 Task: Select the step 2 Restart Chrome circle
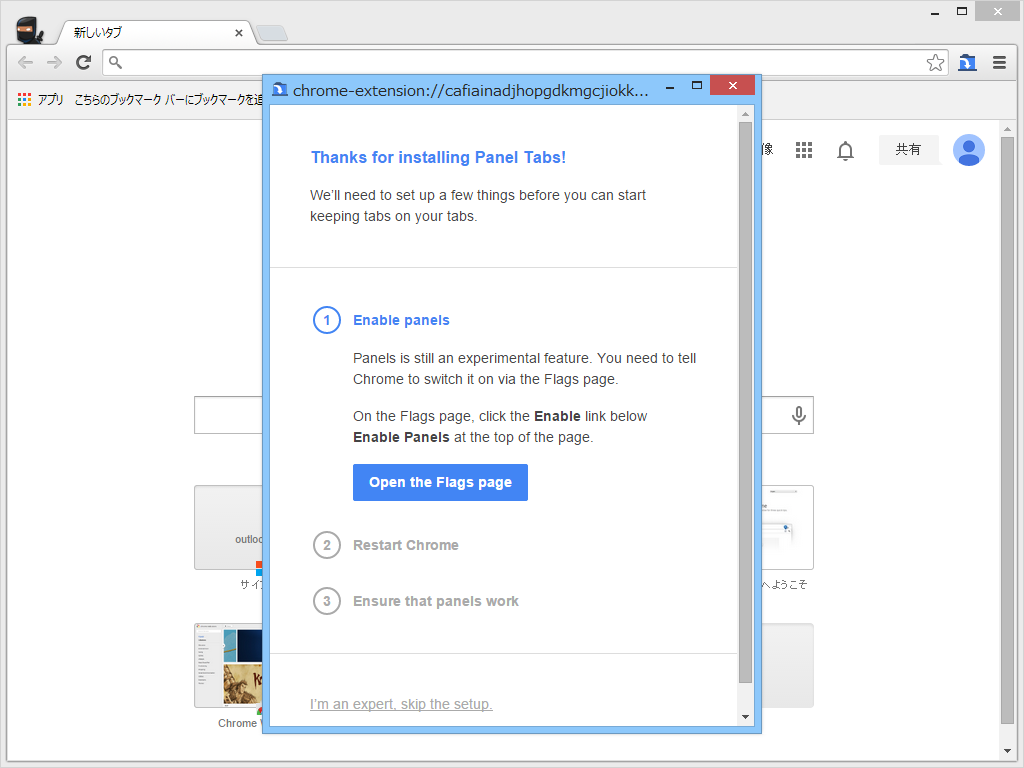327,545
